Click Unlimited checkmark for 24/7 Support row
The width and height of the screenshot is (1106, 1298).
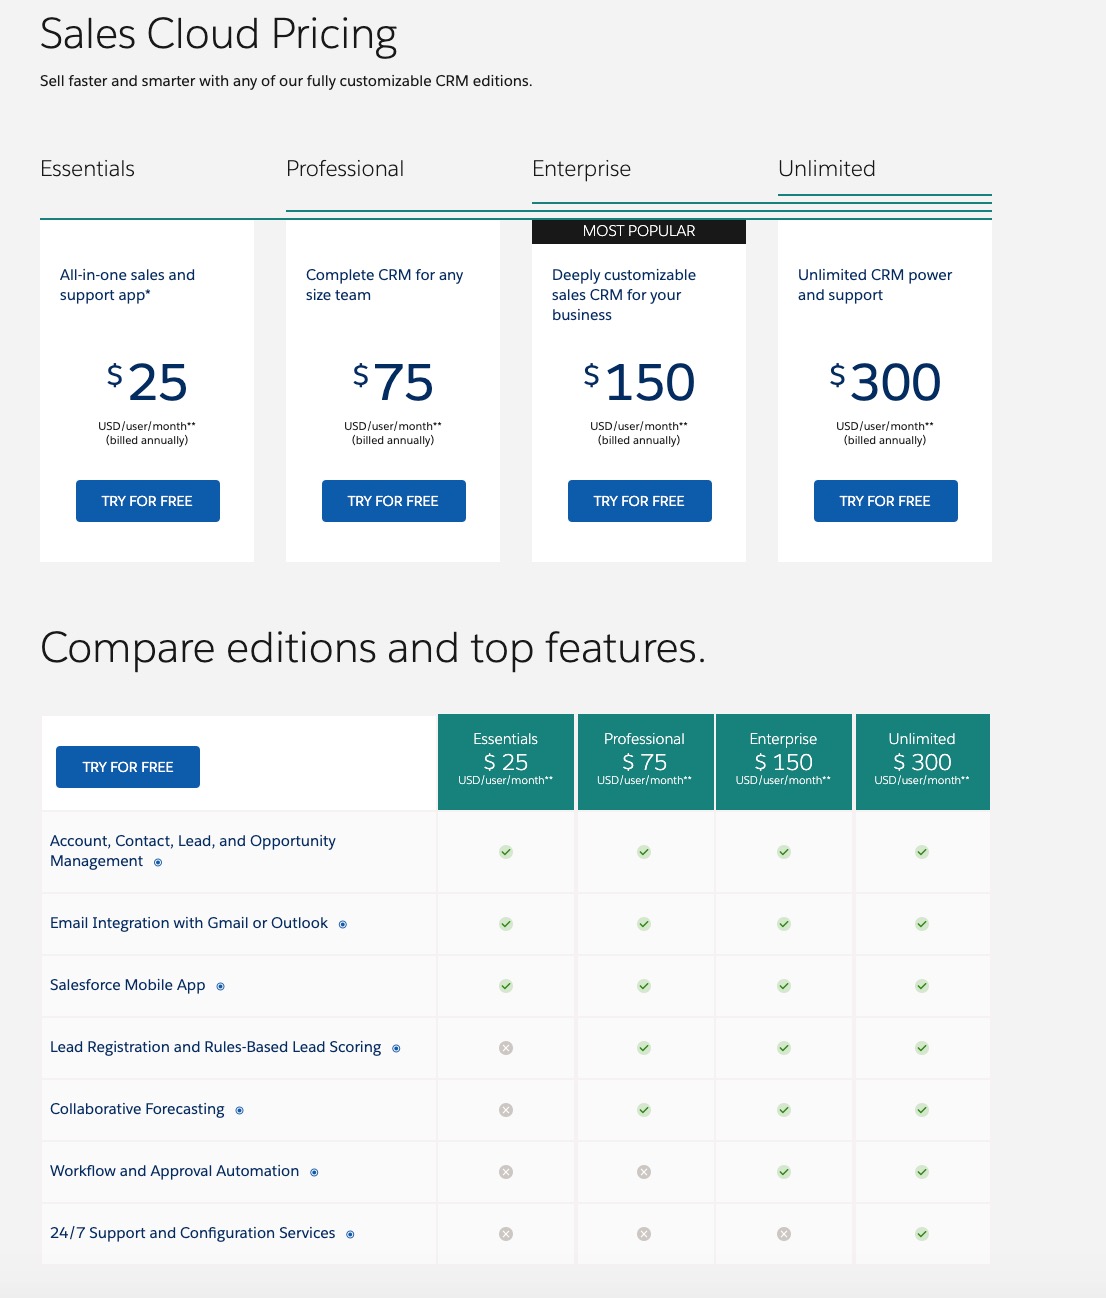922,1234
